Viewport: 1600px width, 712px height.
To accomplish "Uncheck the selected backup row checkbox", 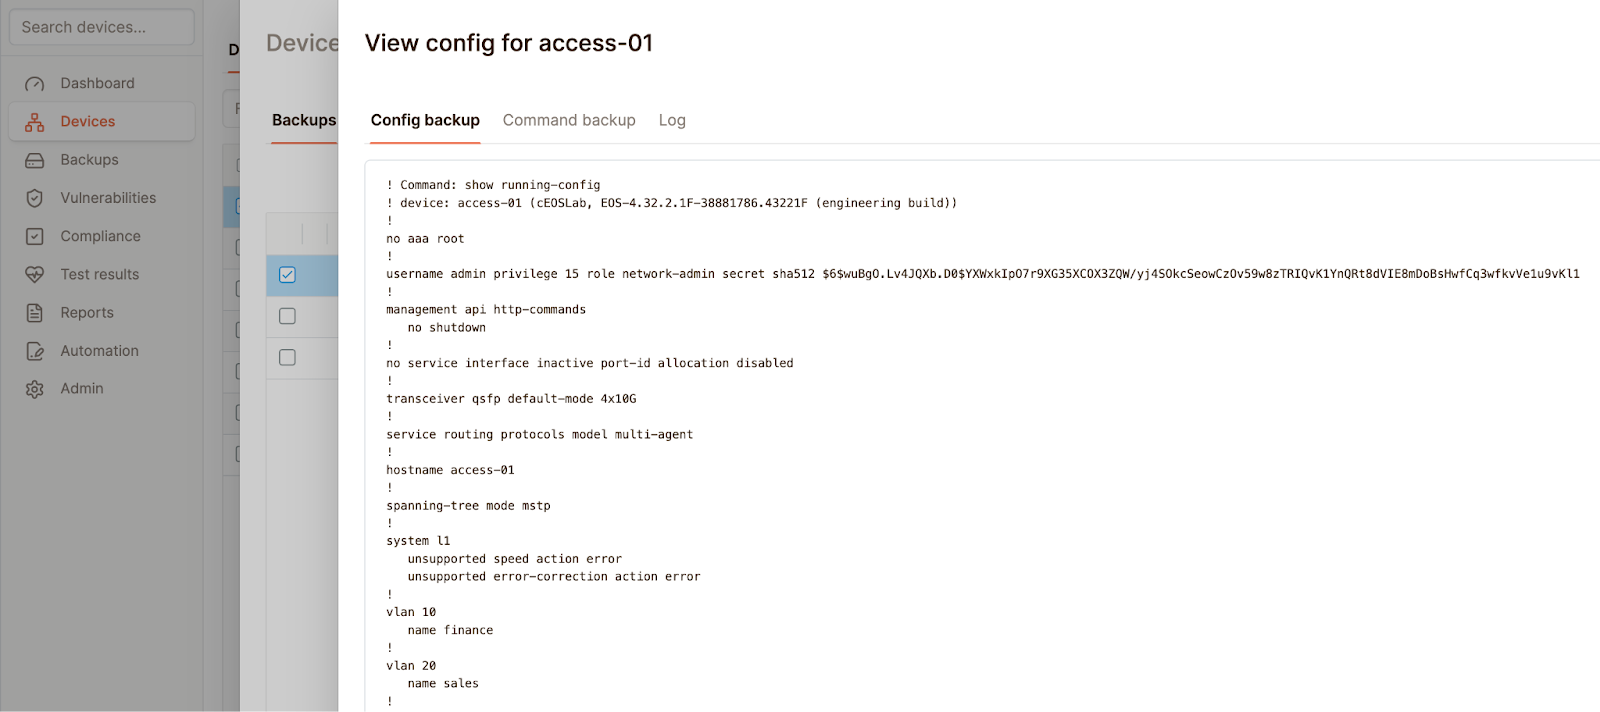I will (287, 275).
